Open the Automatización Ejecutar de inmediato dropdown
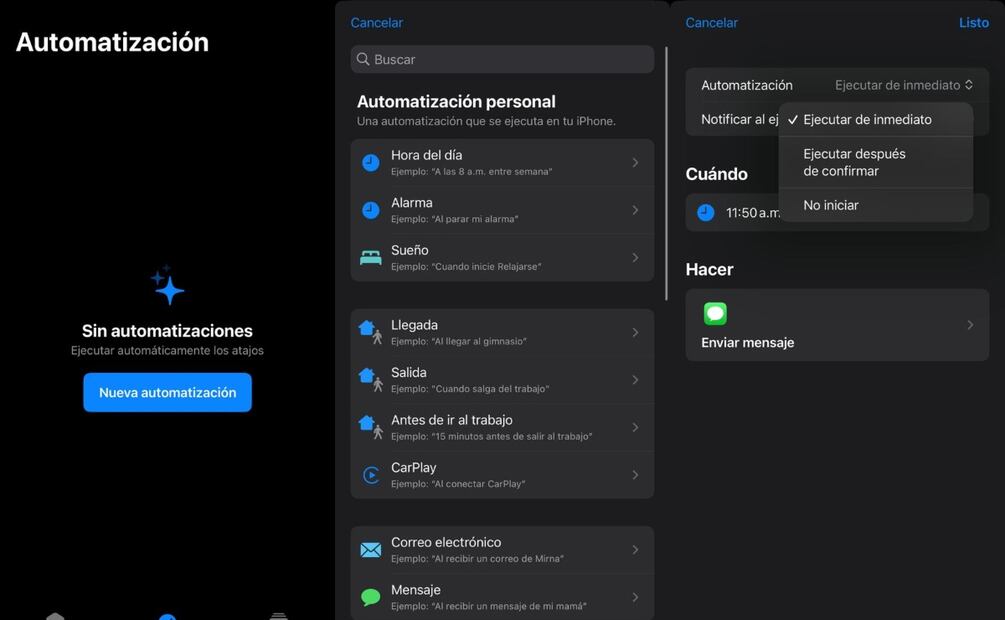 tap(903, 86)
